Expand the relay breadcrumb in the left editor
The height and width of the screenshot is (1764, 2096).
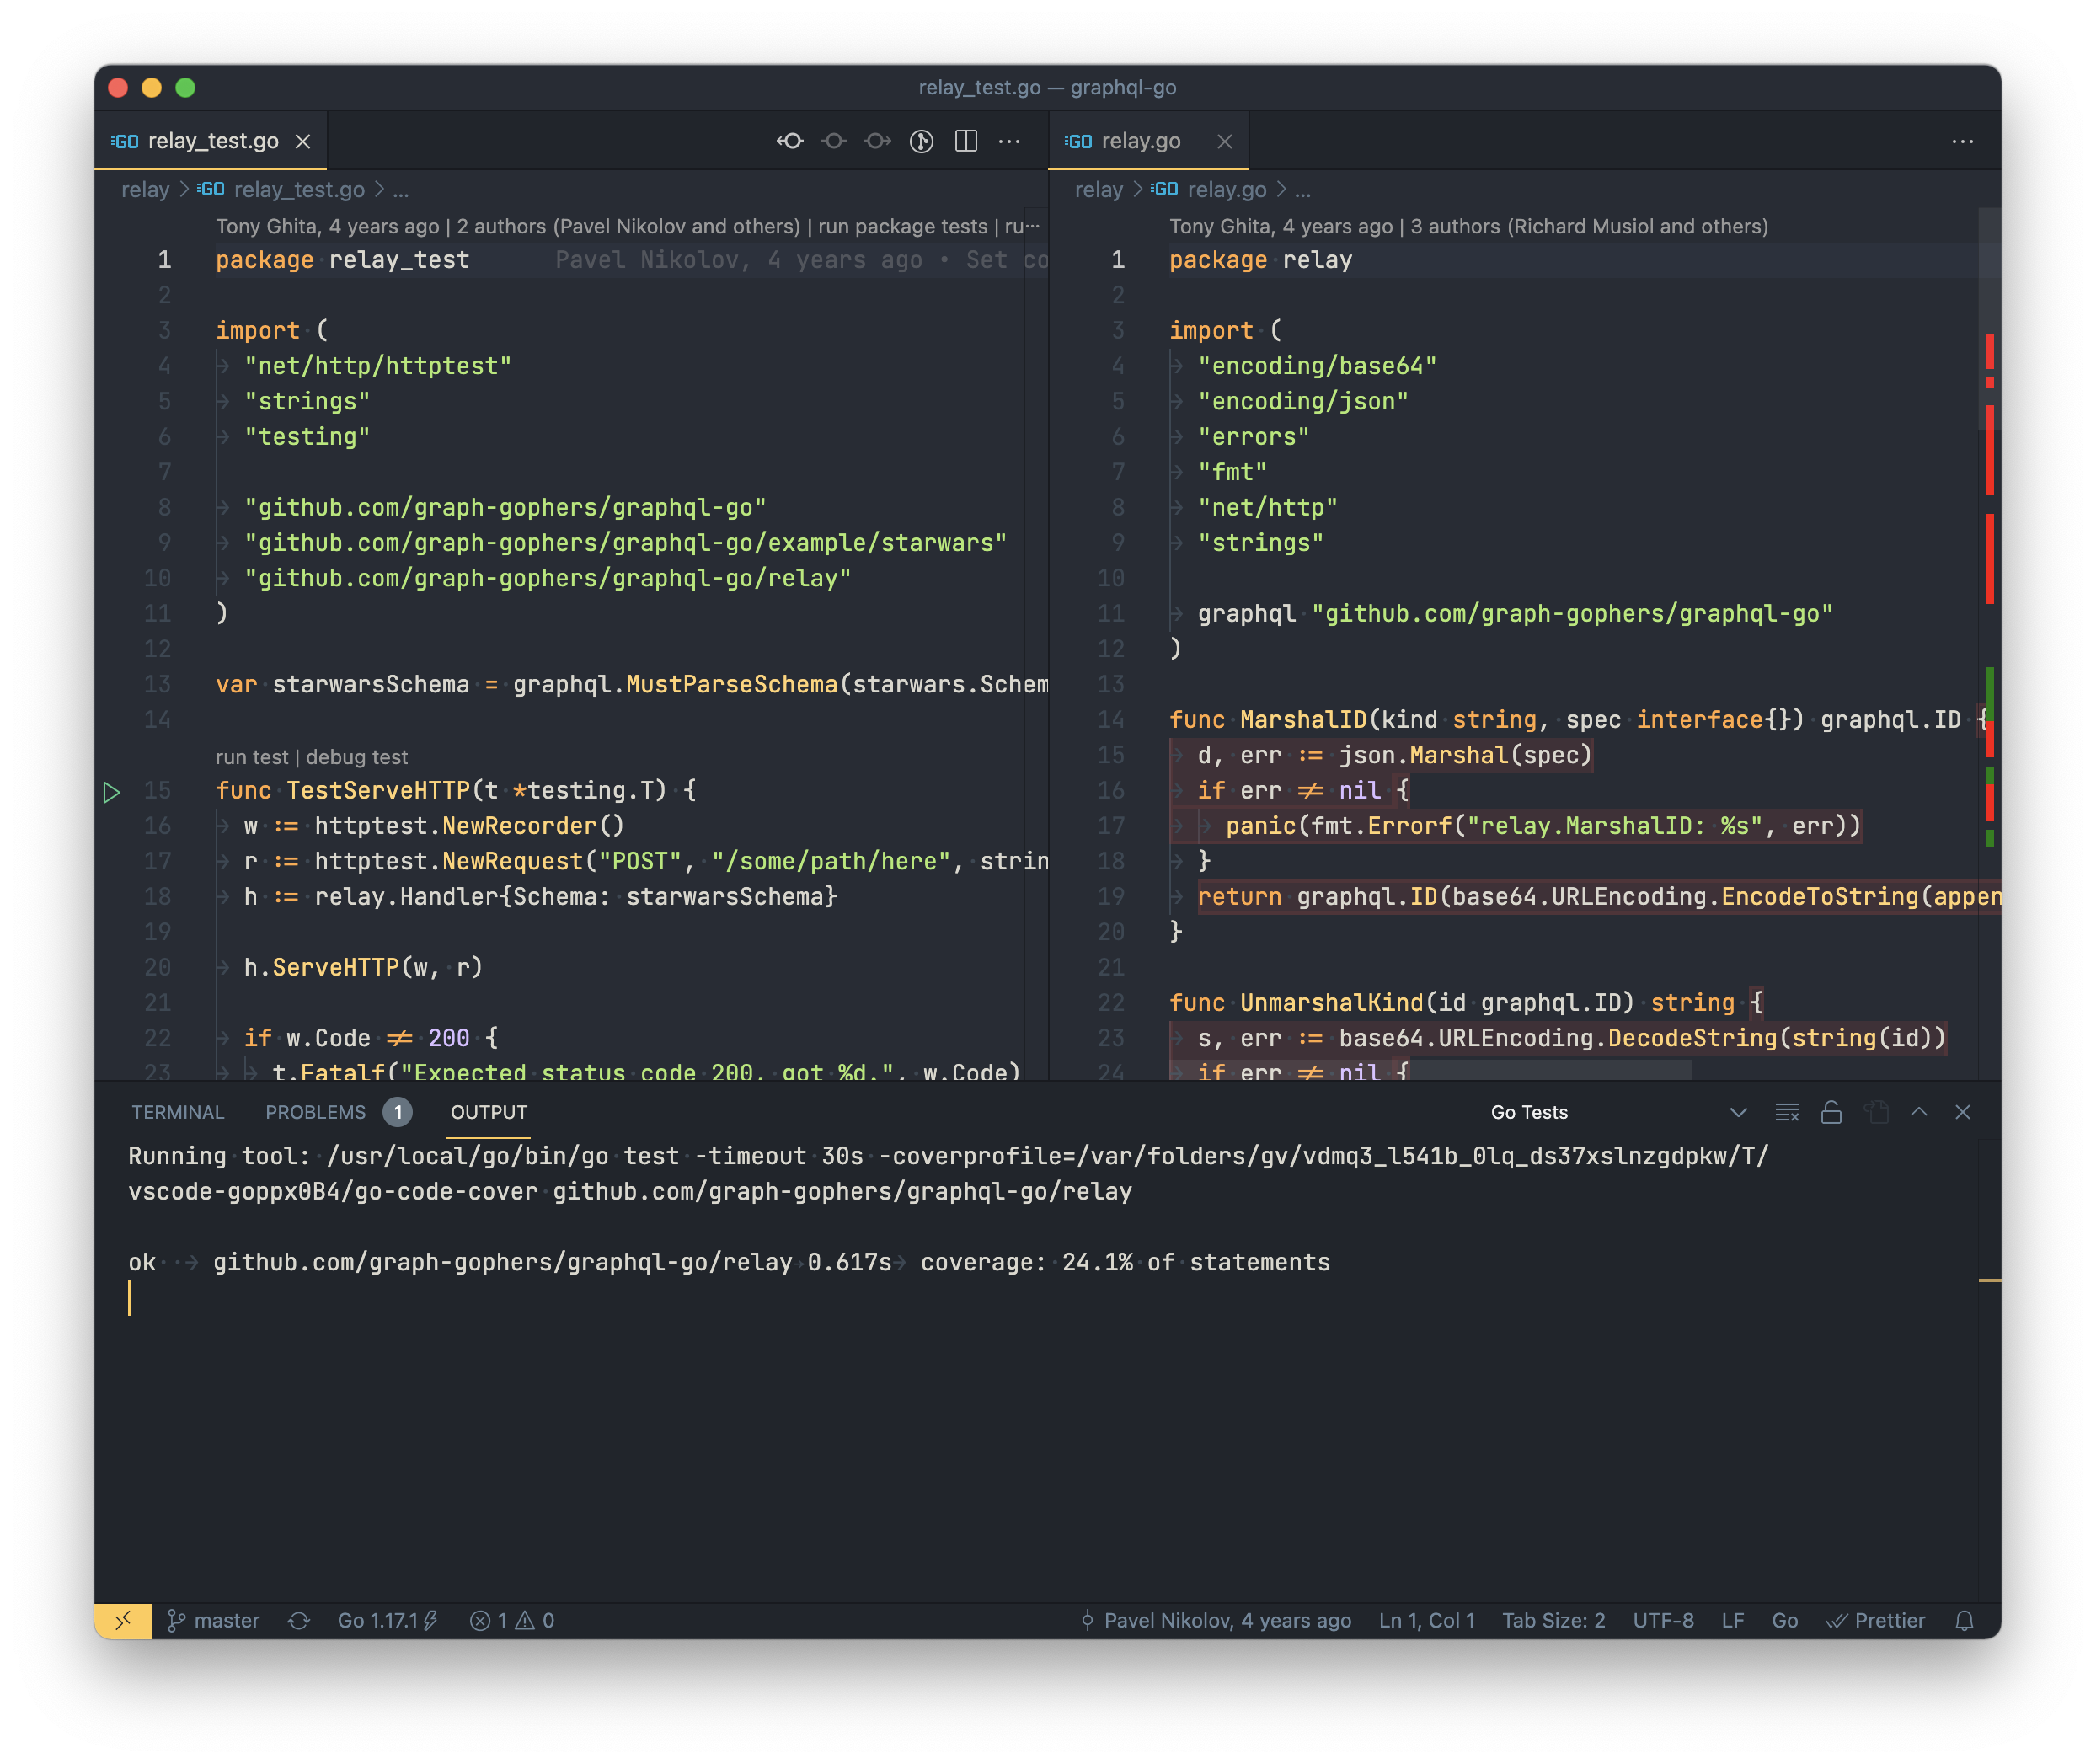coord(145,189)
